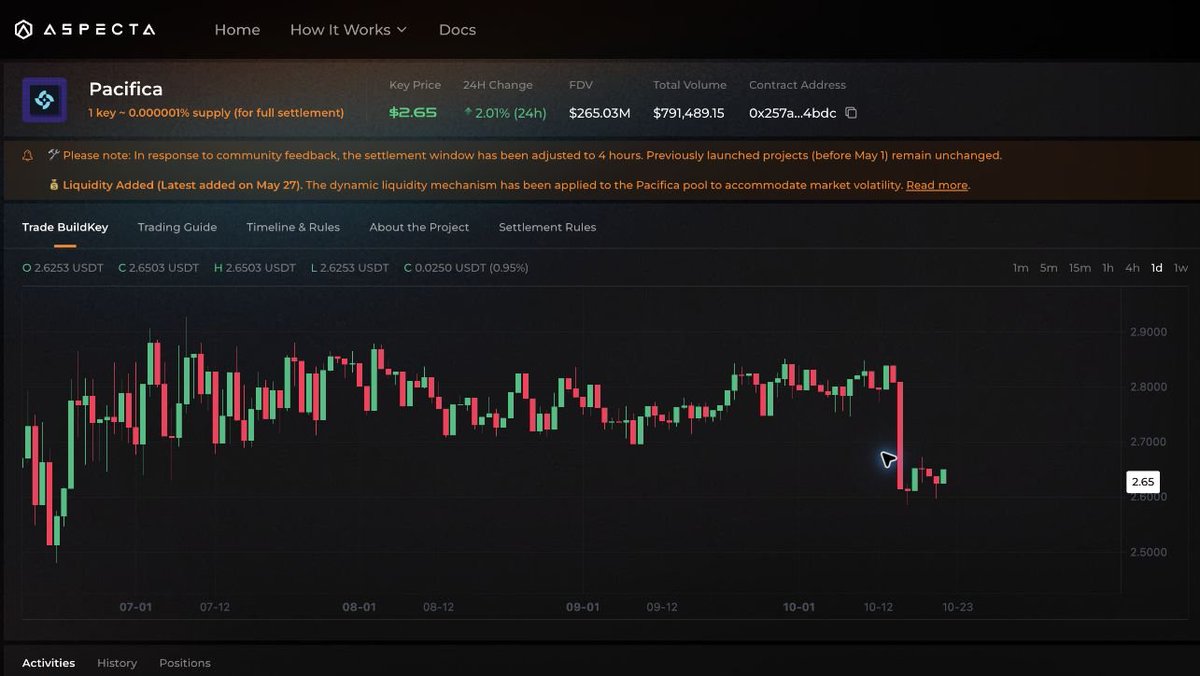Select the 1d chart interval
Image resolution: width=1200 pixels, height=676 pixels.
coord(1157,268)
